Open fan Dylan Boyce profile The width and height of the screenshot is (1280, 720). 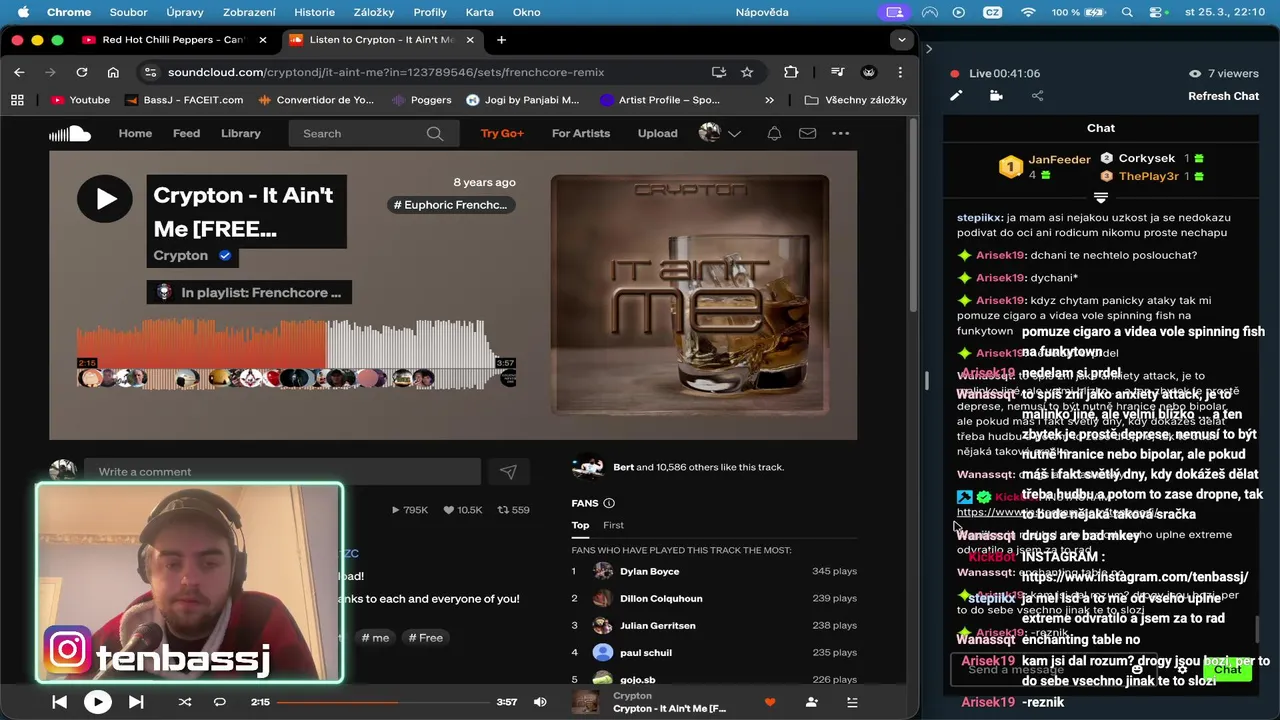click(649, 571)
